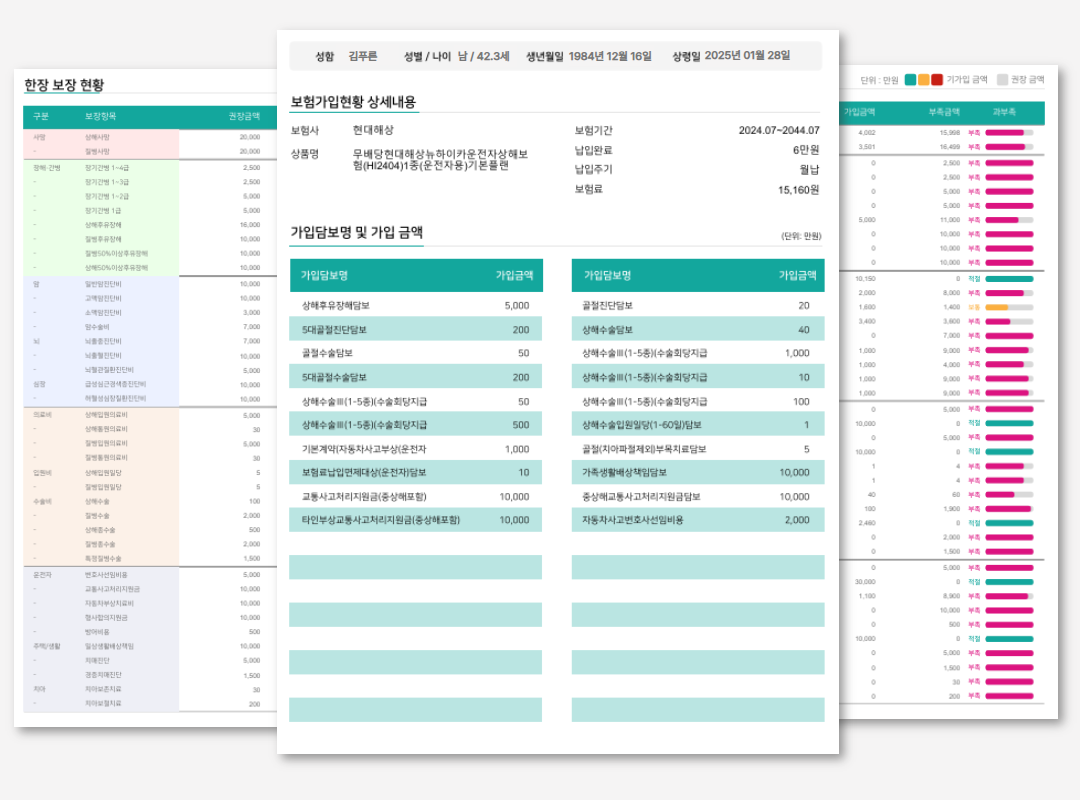Click the 가족생활배상책임담보 row
This screenshot has width=1080, height=800.
pyautogui.click(x=697, y=472)
